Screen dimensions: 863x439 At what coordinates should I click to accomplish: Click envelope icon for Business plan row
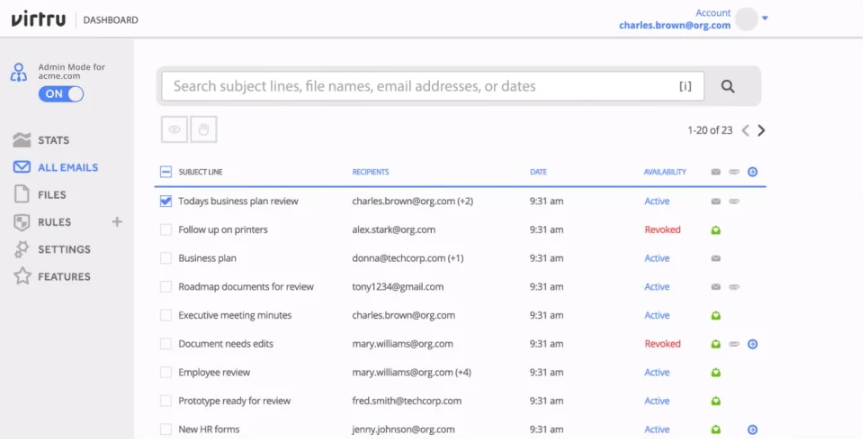pyautogui.click(x=715, y=258)
